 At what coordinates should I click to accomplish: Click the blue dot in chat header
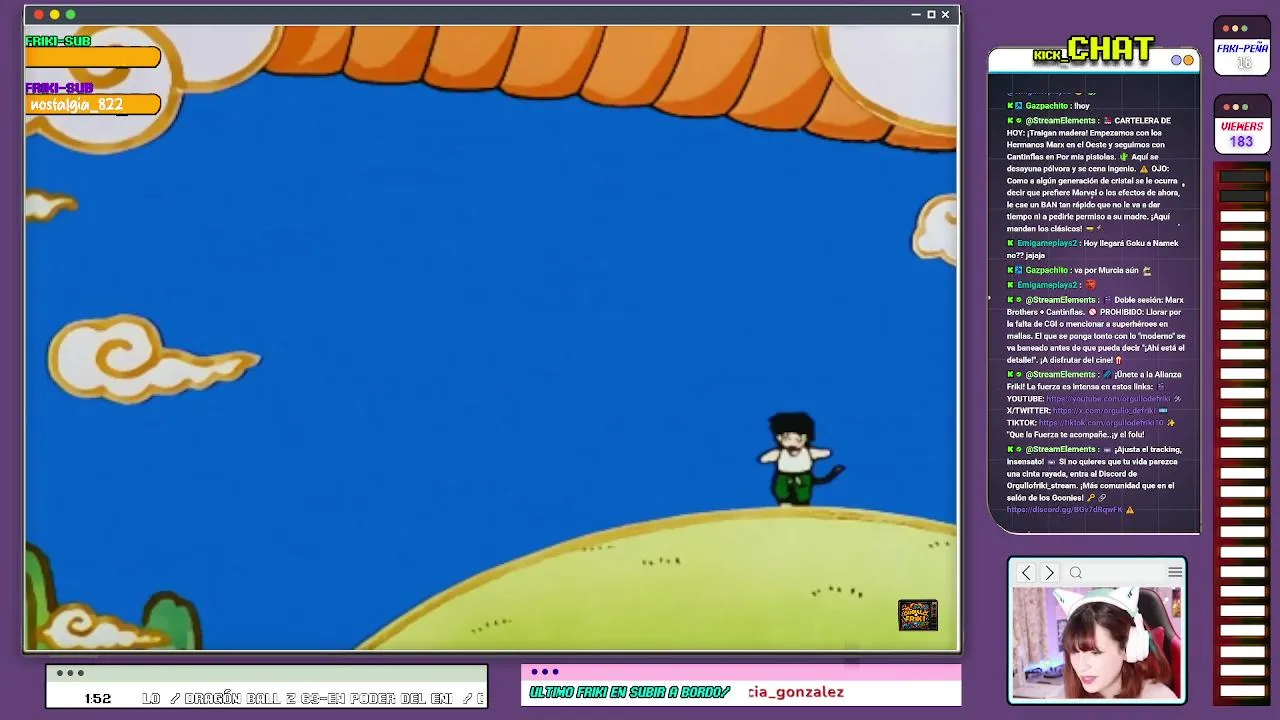1177,60
